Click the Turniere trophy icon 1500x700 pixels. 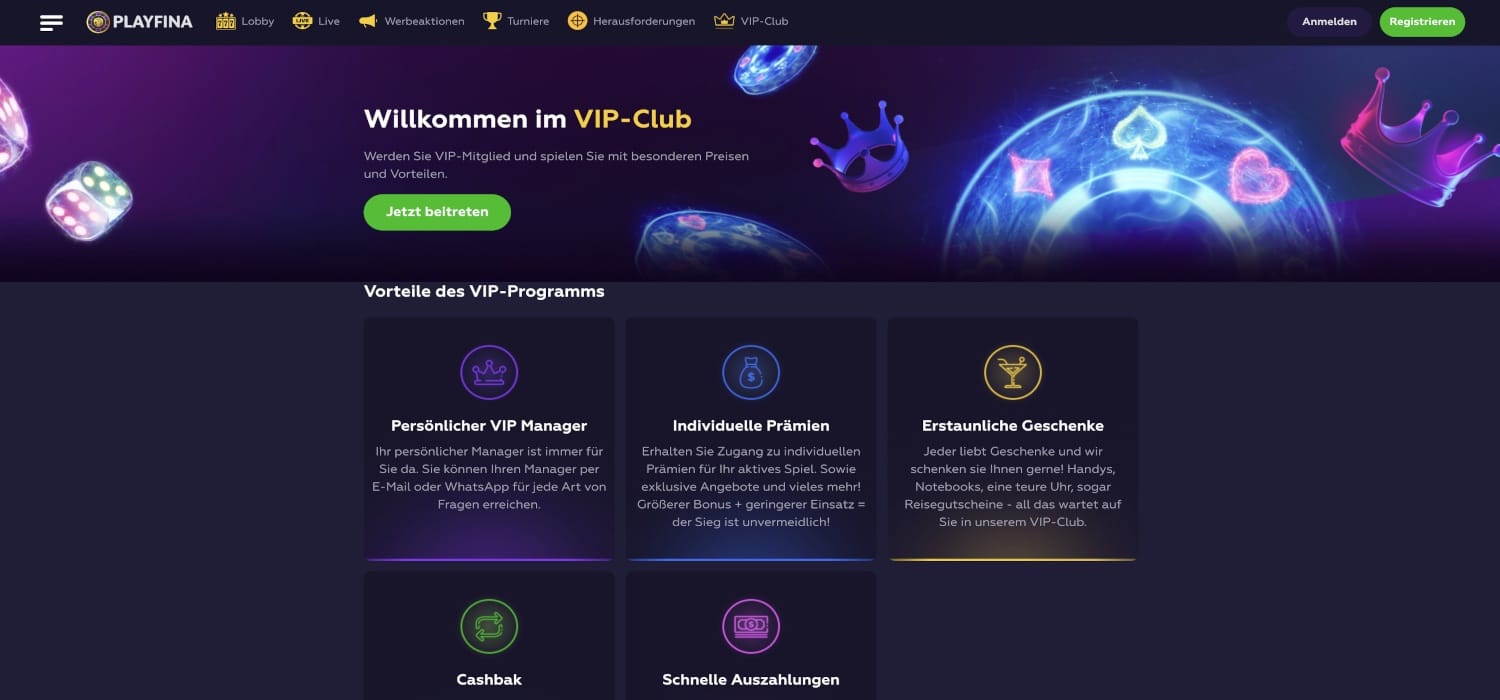[492, 21]
